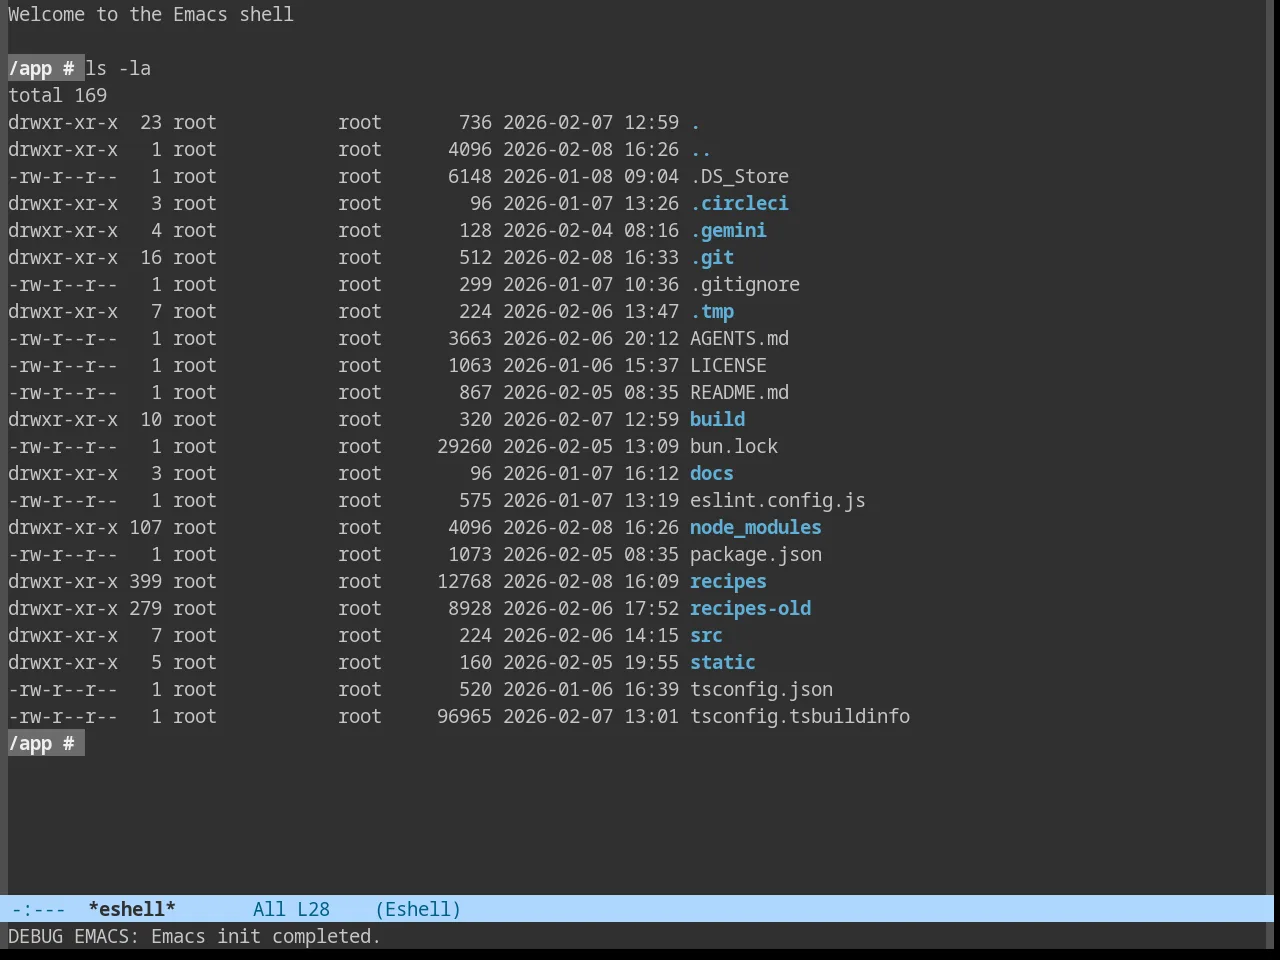The height and width of the screenshot is (960, 1280).
Task: Click the 'ls -la' command text
Action: [118, 68]
